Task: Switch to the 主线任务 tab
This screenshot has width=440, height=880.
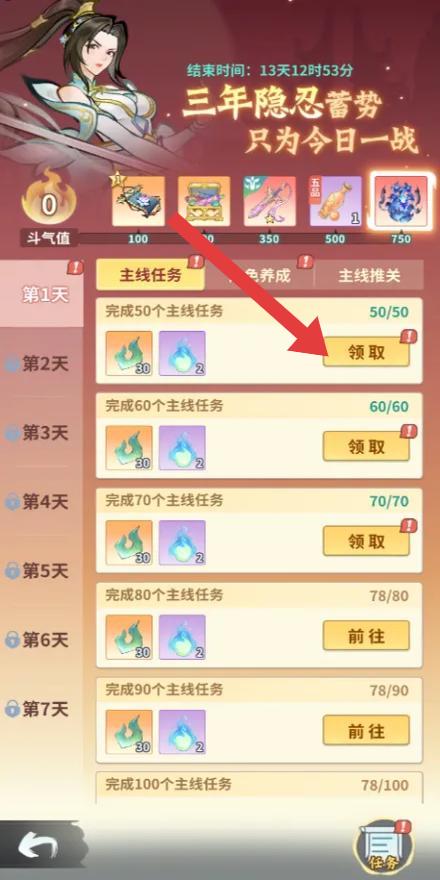Action: tap(150, 275)
